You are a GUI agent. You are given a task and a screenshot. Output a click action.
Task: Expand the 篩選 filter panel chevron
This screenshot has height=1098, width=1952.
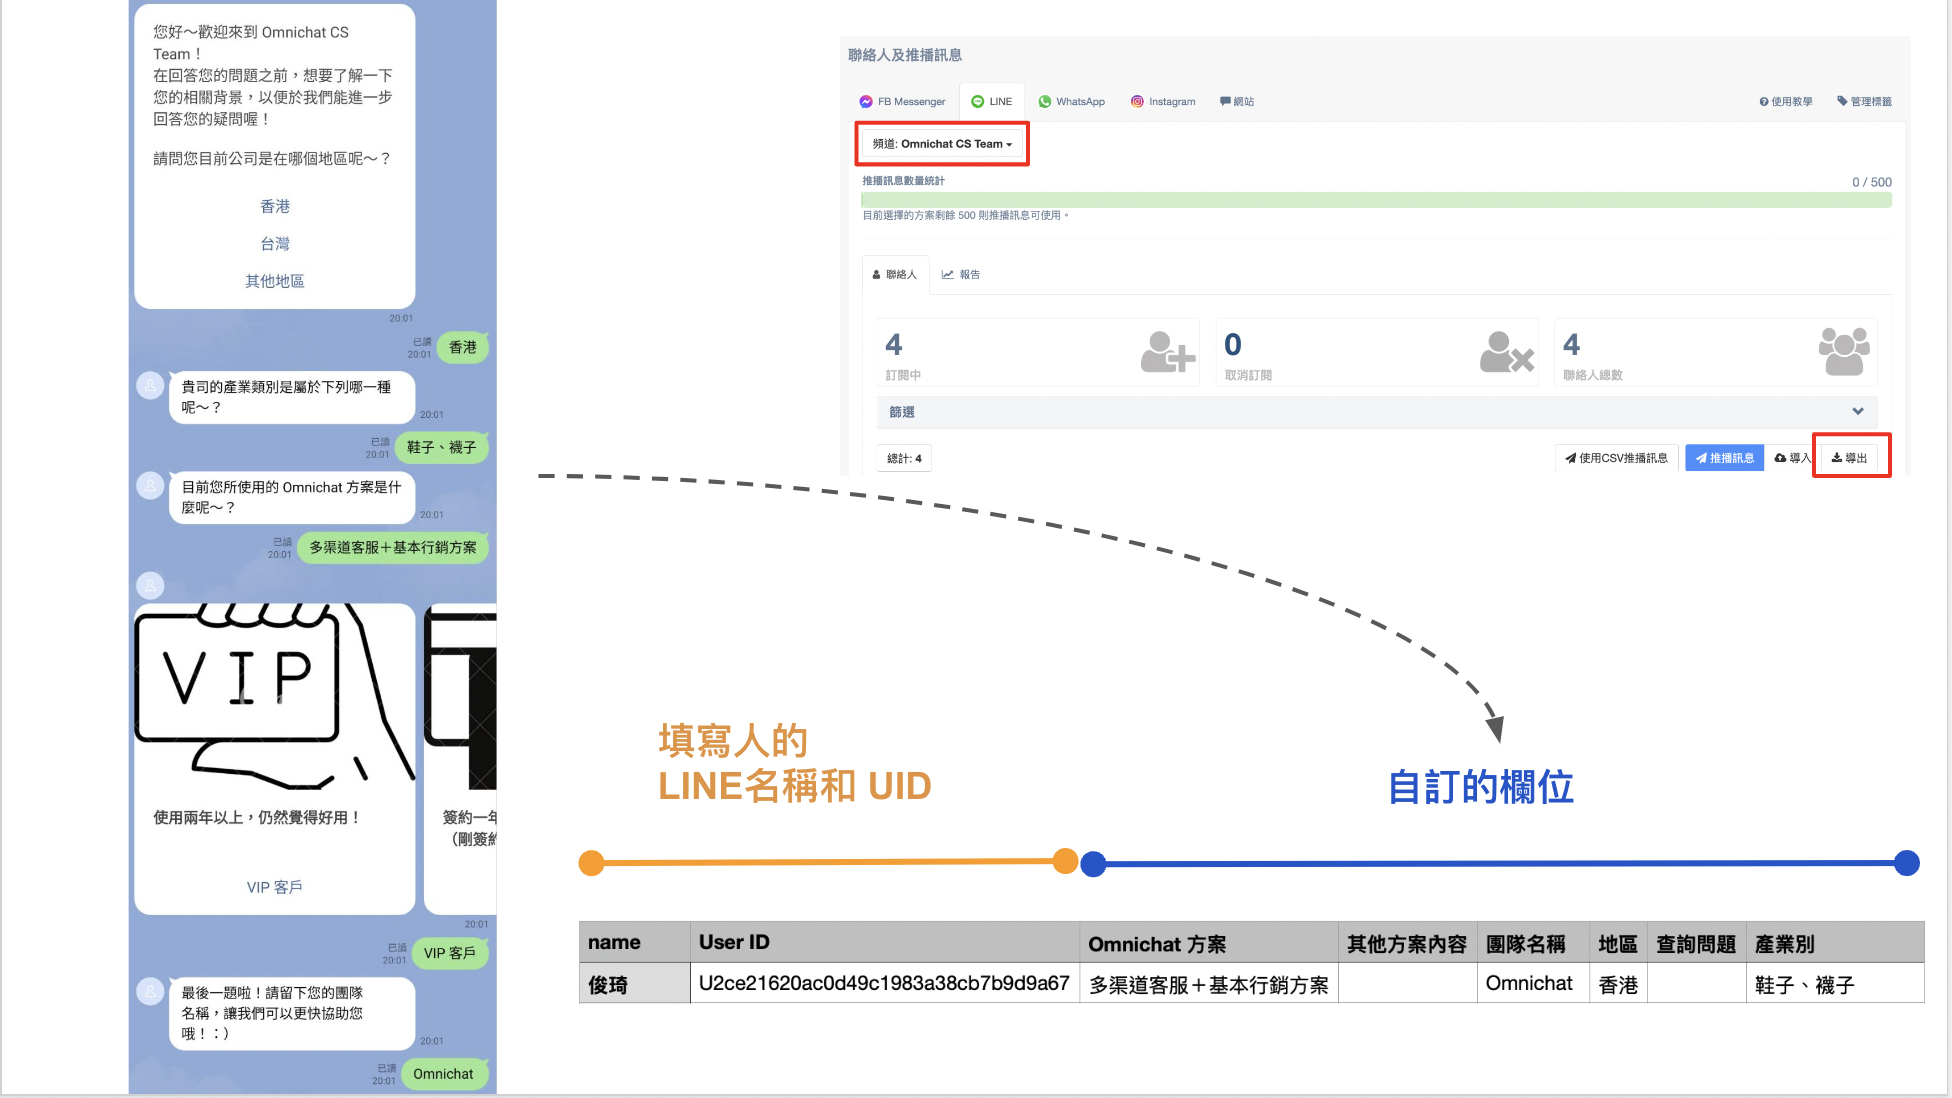pos(1857,412)
